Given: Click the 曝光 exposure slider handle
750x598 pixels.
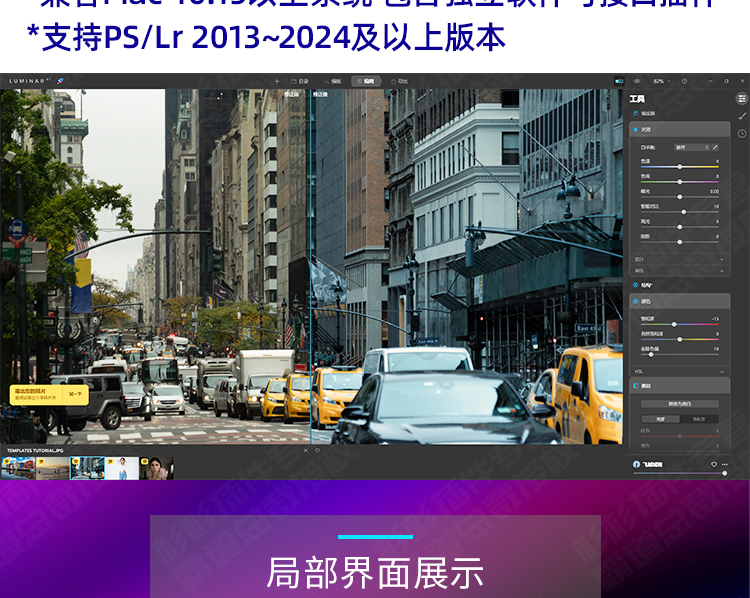Looking at the screenshot, I should 680,197.
